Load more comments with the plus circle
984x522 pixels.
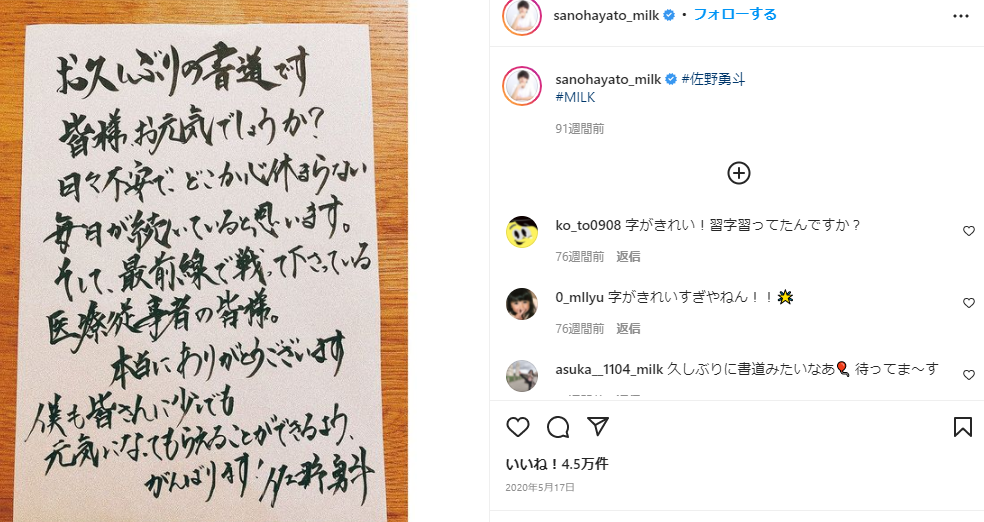pos(739,173)
